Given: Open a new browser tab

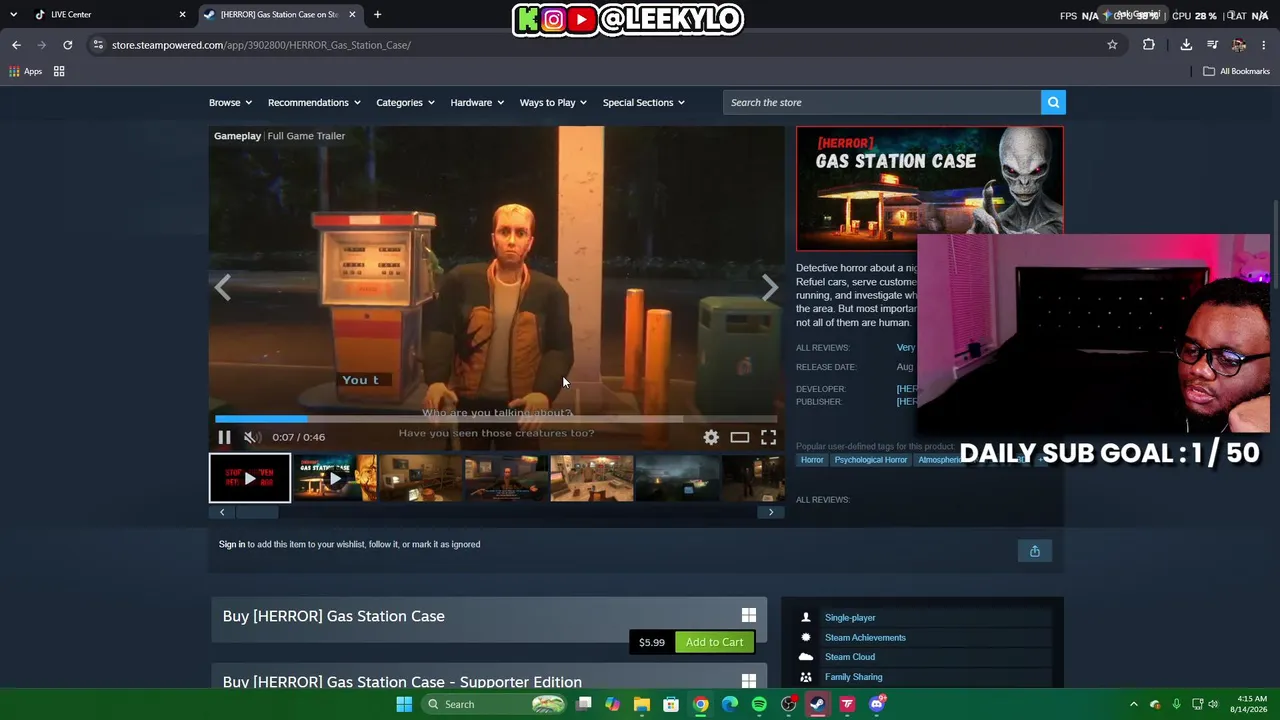Looking at the screenshot, I should click(x=377, y=15).
